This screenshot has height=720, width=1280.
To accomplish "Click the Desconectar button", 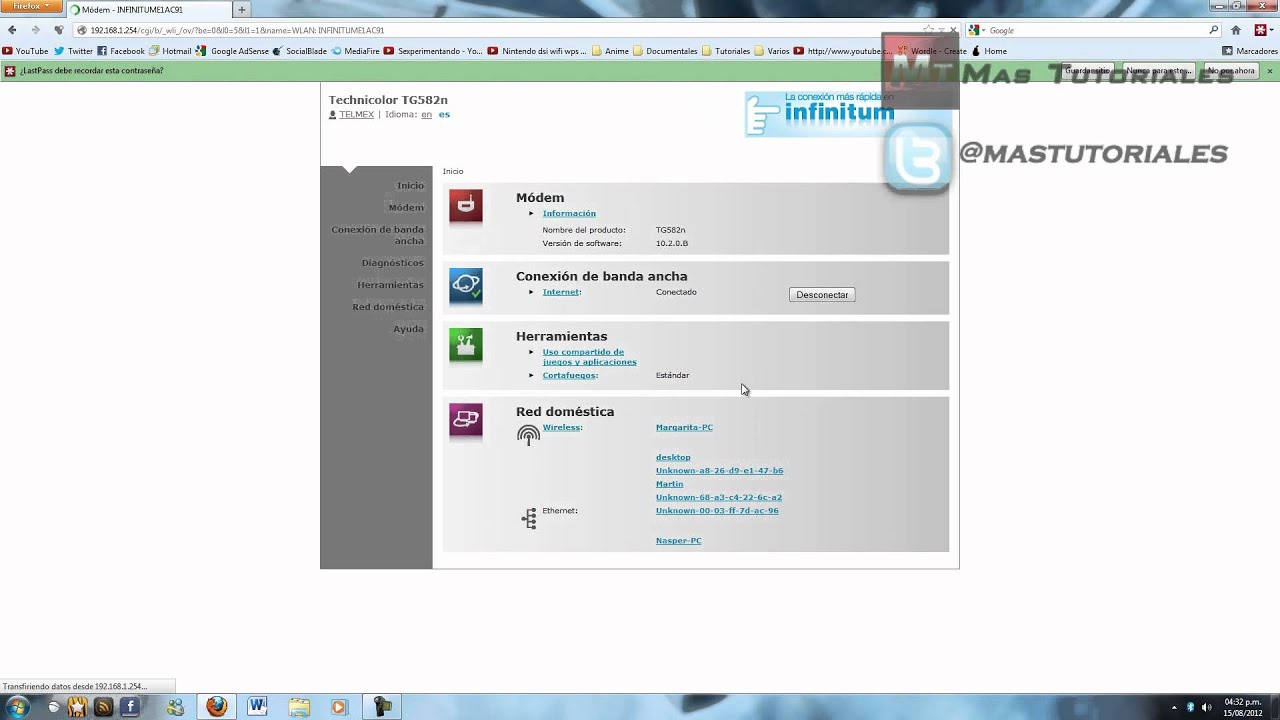I will coord(822,295).
